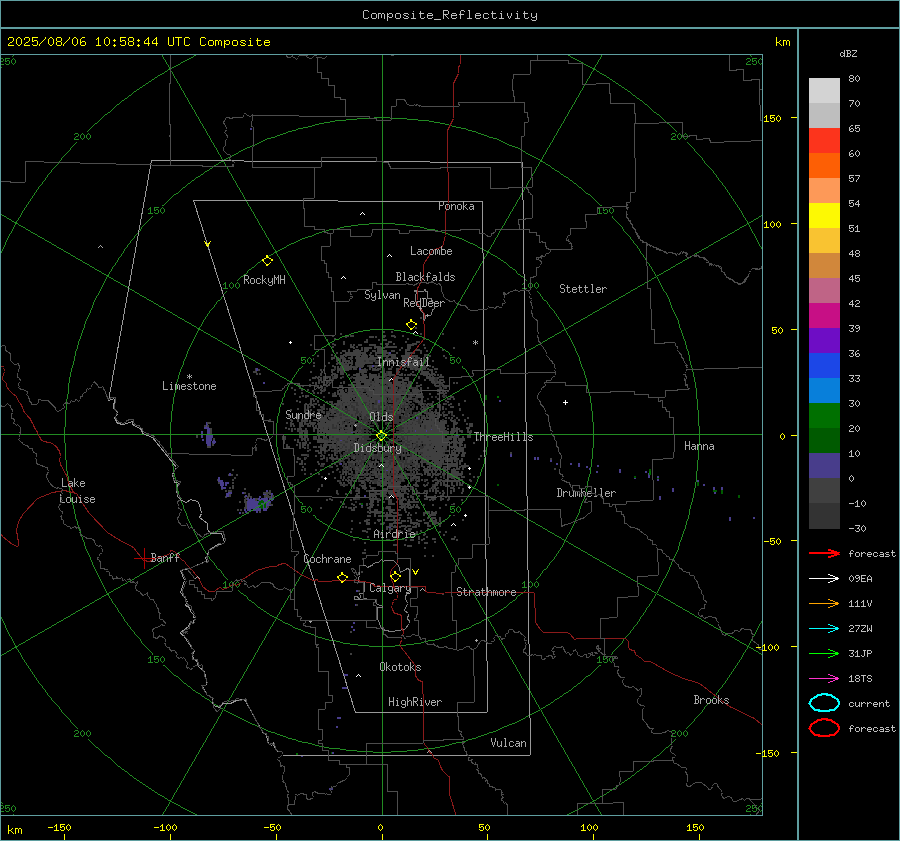
Task: Click the Lacombe label
Action: click(x=431, y=251)
